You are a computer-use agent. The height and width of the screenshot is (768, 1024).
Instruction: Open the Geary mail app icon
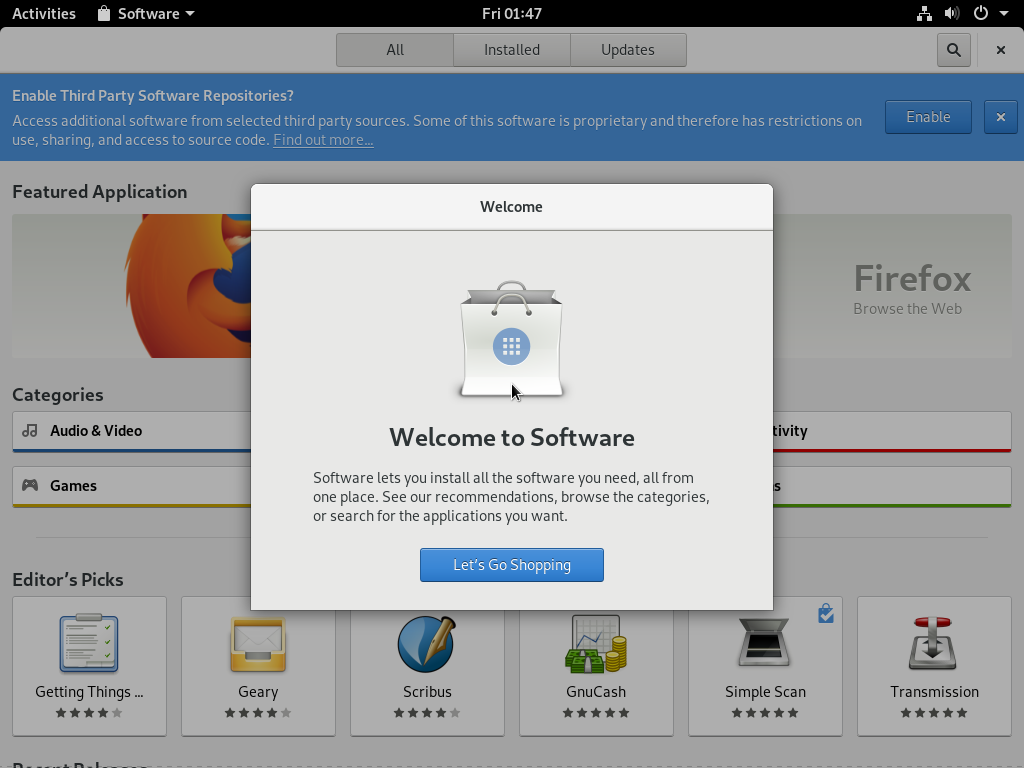(258, 644)
